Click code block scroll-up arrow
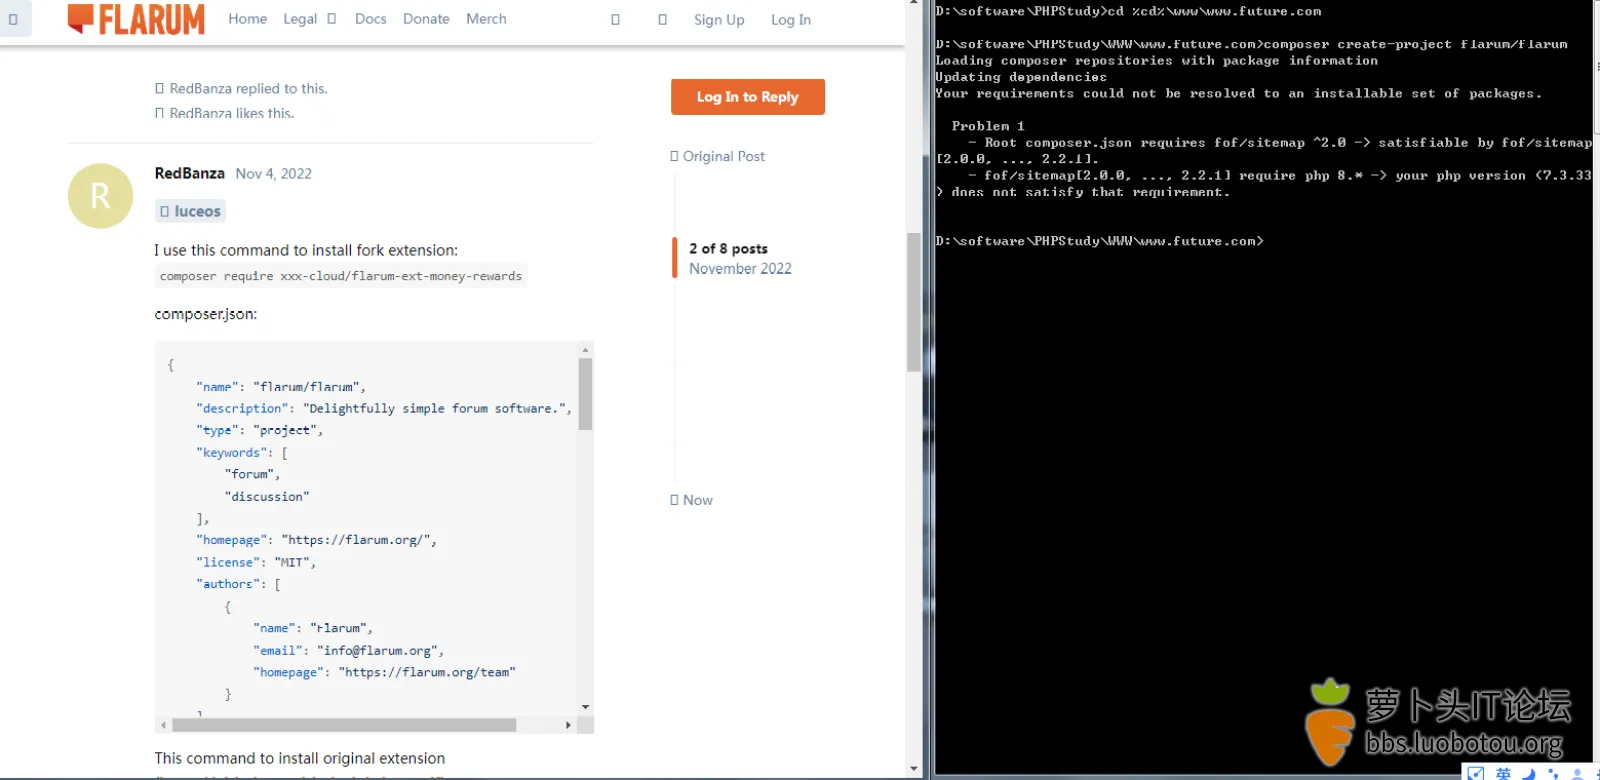 [x=585, y=350]
